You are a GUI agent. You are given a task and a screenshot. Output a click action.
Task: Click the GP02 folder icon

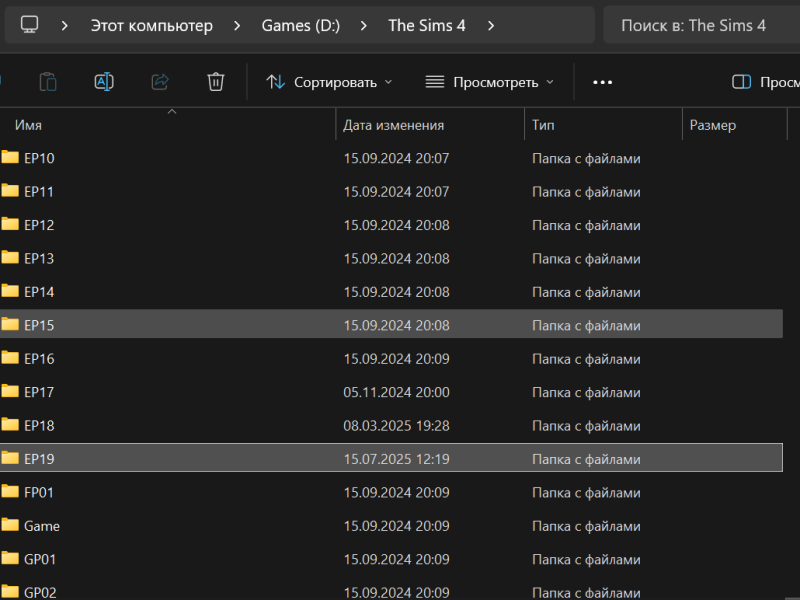(10, 592)
